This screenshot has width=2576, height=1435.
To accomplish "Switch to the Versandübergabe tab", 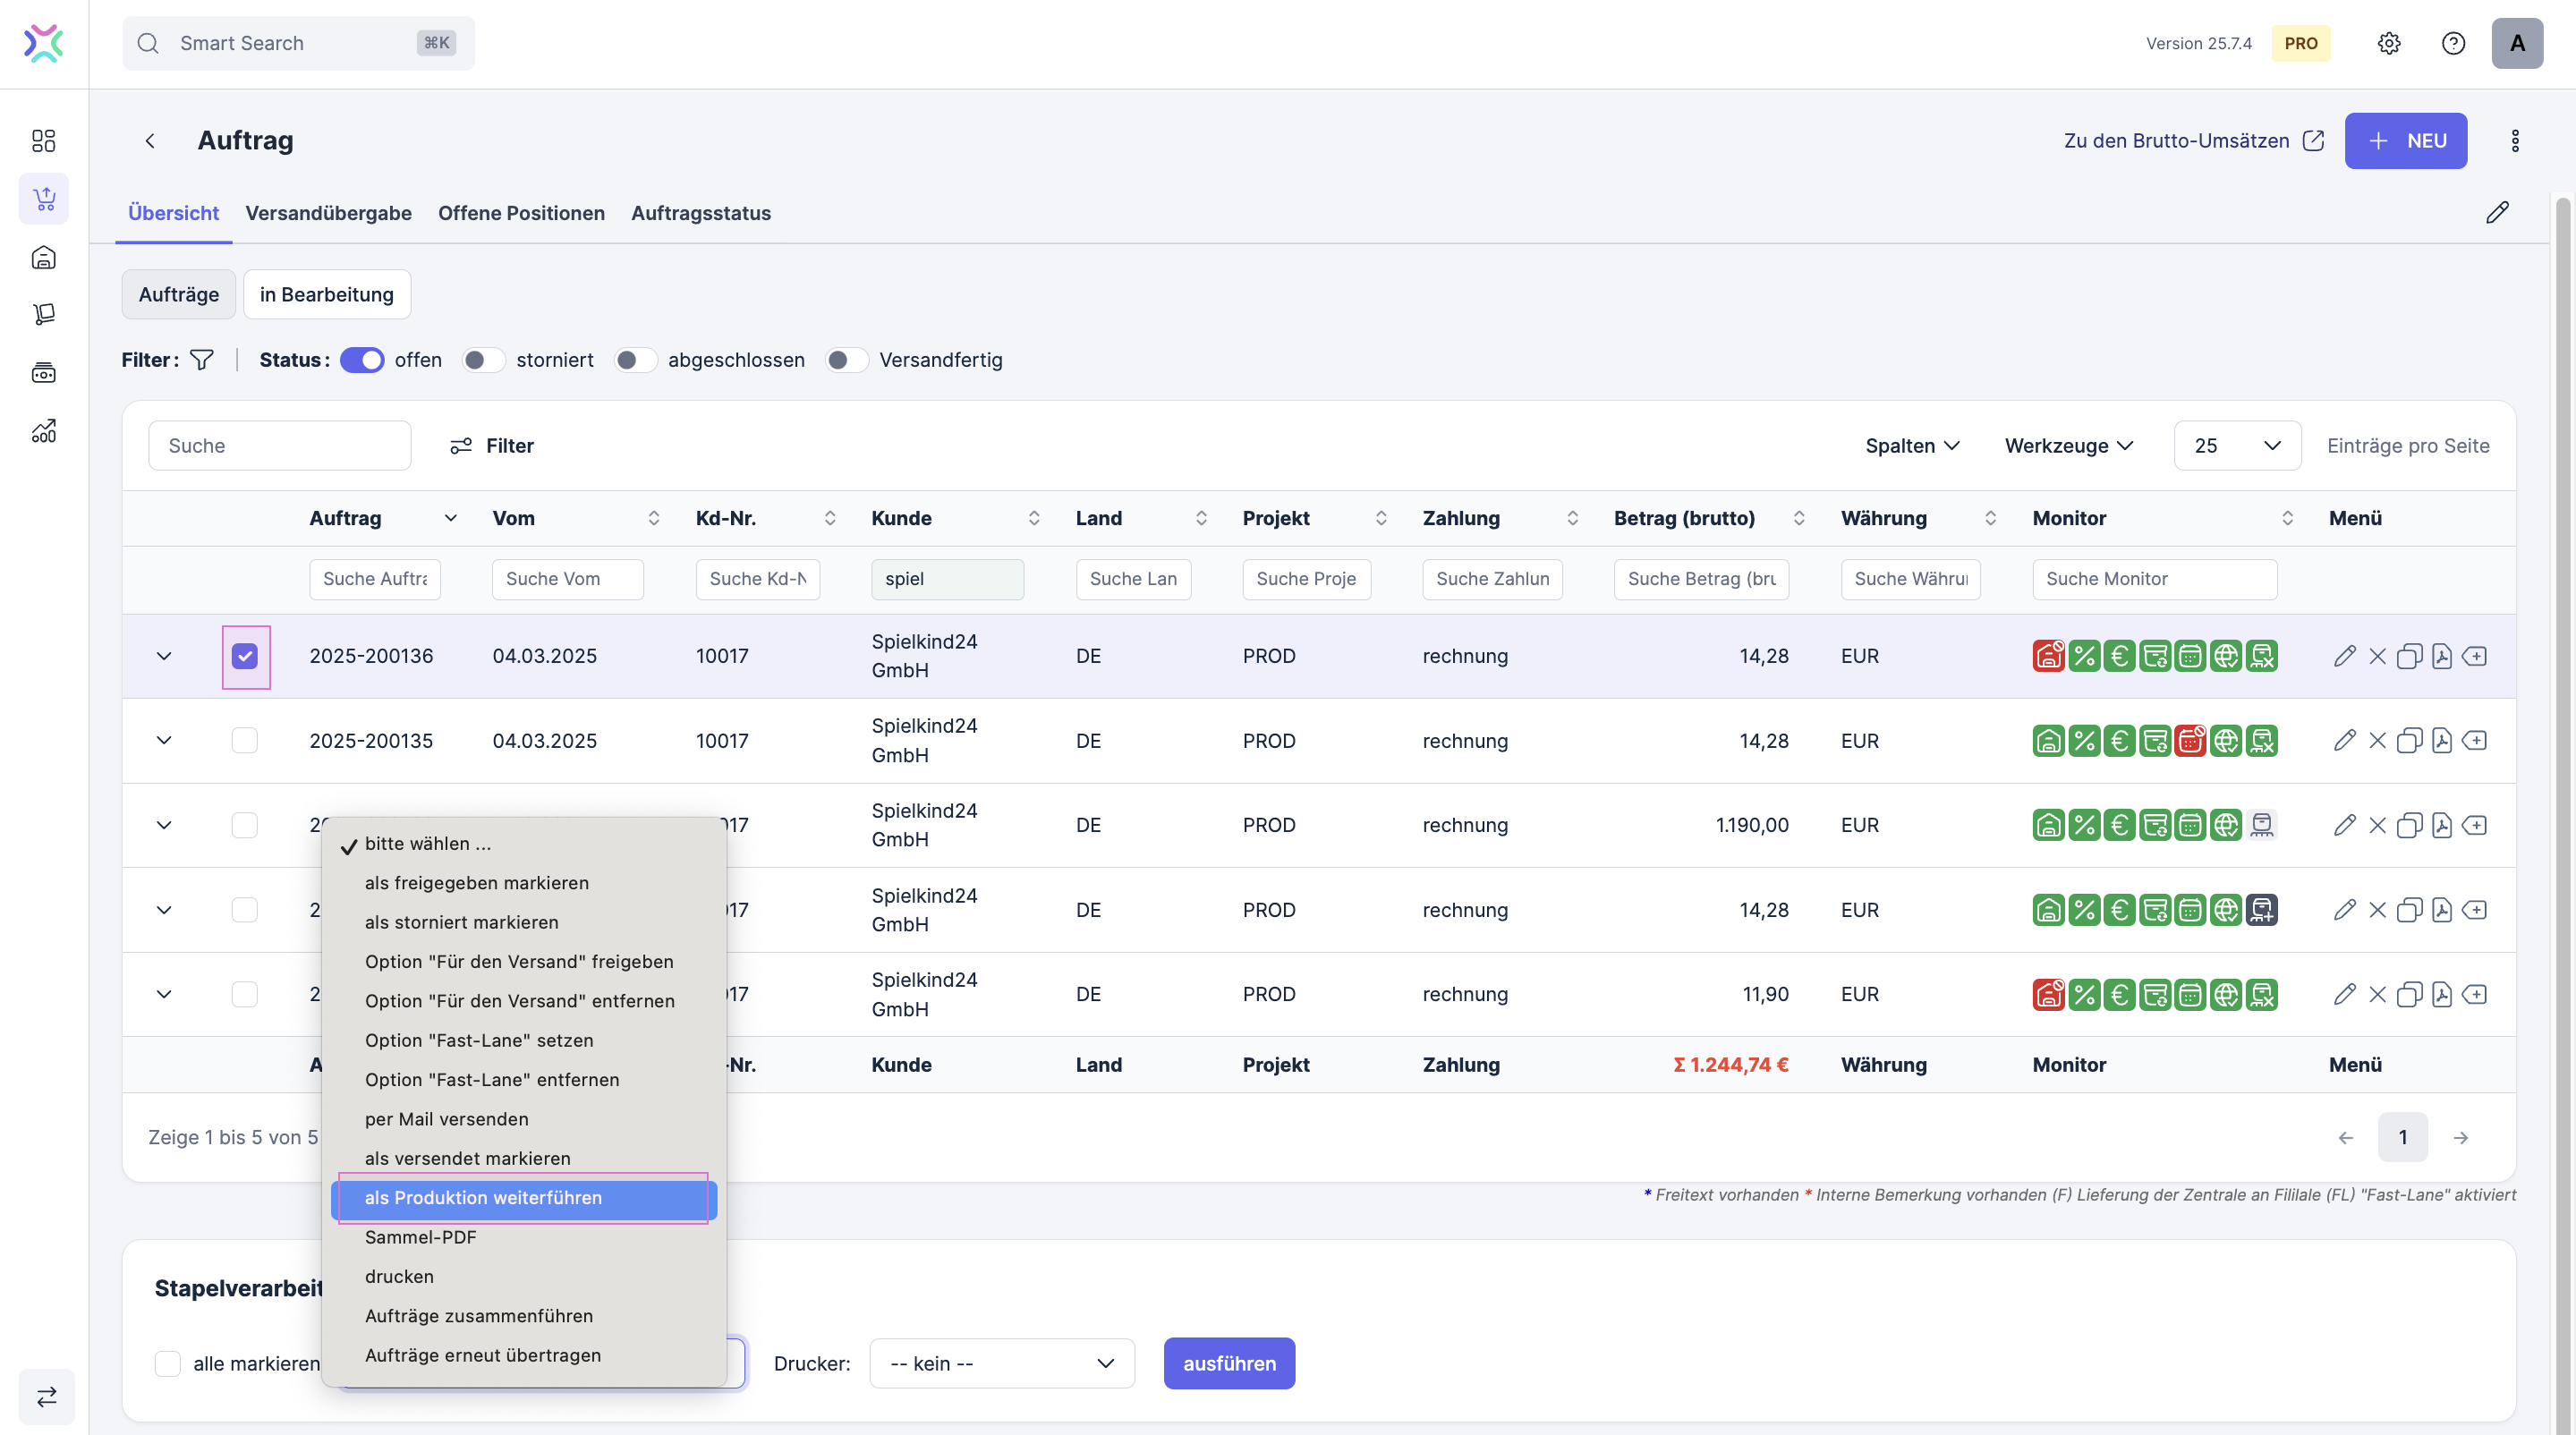I will coord(328,213).
